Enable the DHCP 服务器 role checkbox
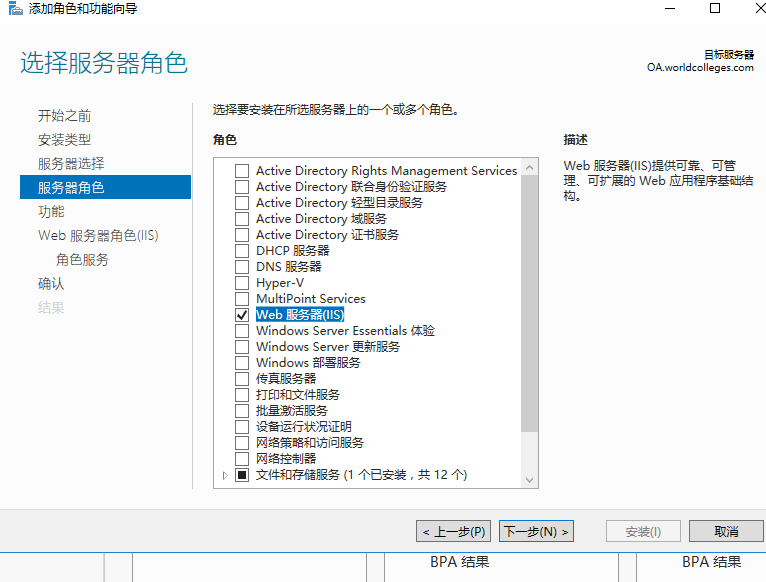The height and width of the screenshot is (582, 766). tap(242, 251)
